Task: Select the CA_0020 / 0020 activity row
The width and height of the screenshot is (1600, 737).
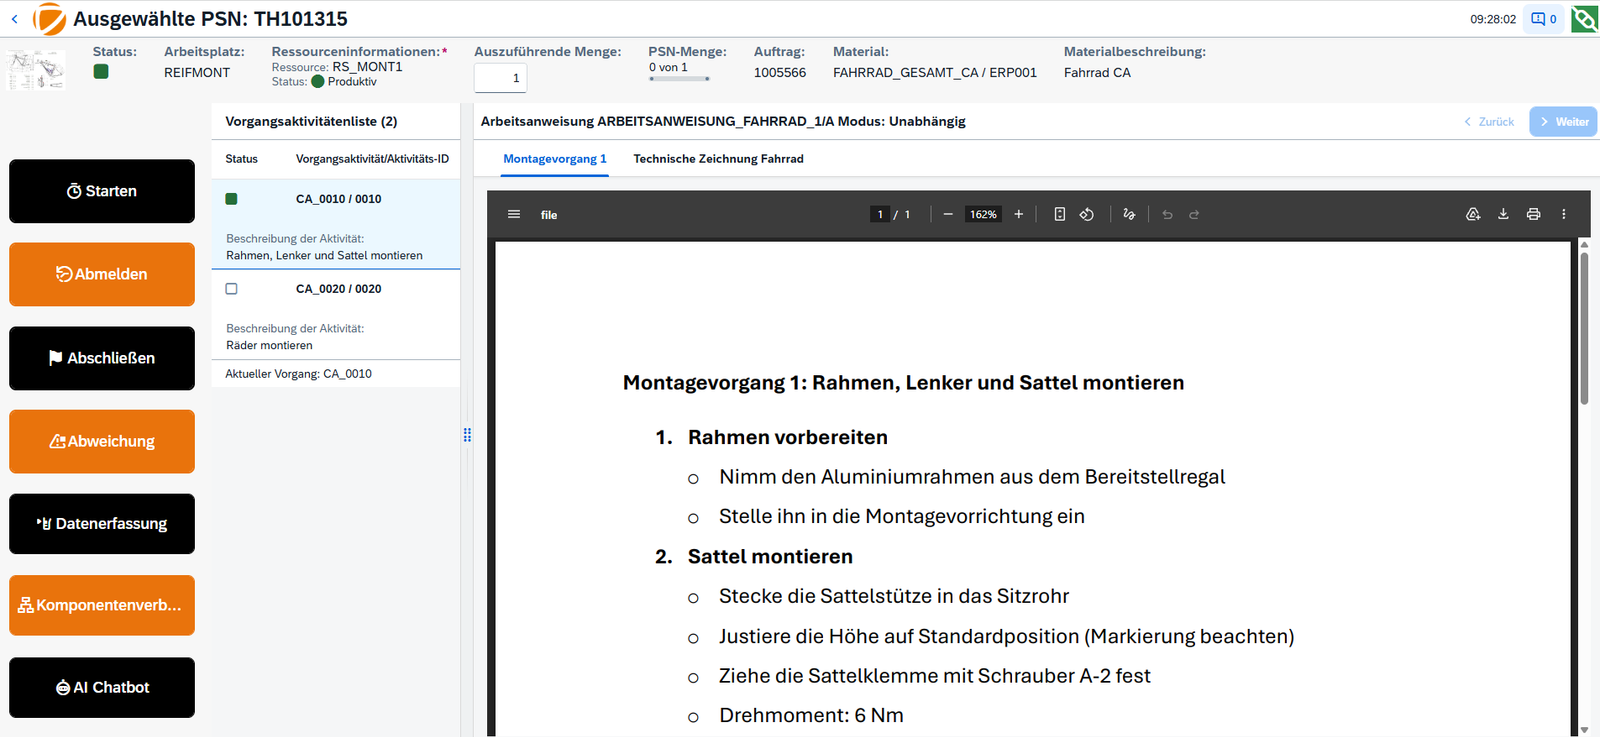Action: click(336, 314)
